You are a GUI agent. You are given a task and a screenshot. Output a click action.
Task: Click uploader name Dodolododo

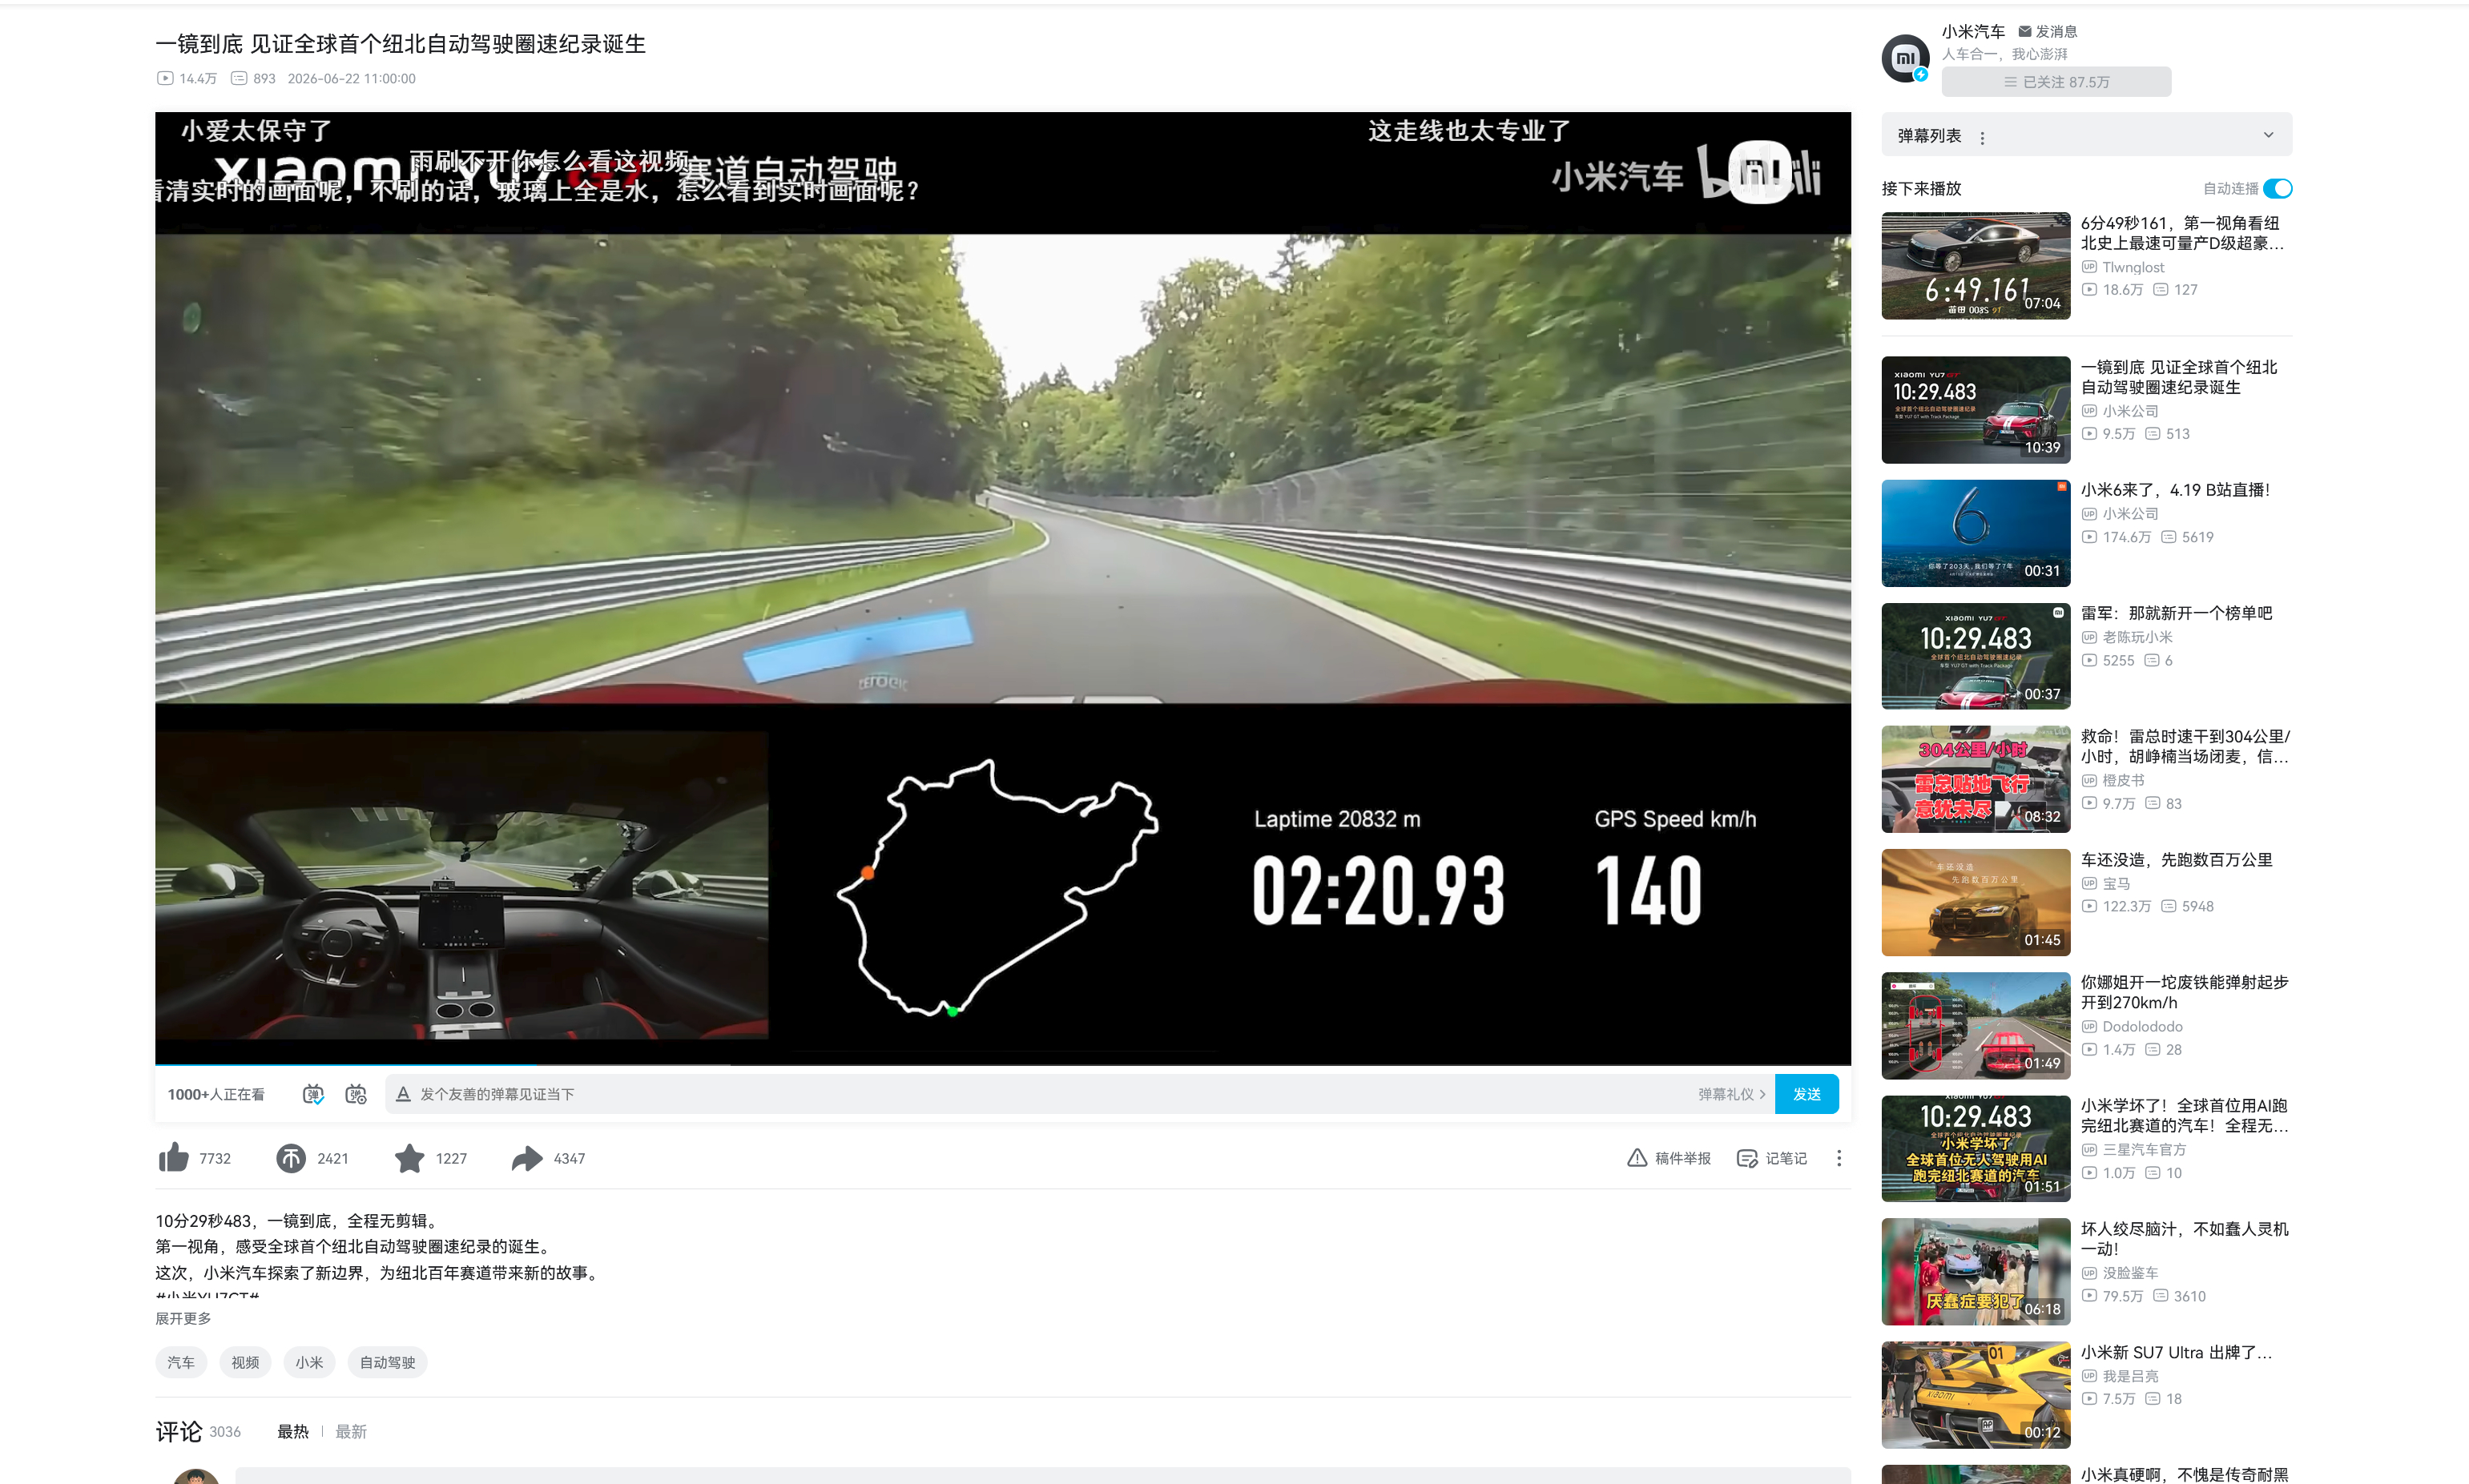click(x=2142, y=1026)
